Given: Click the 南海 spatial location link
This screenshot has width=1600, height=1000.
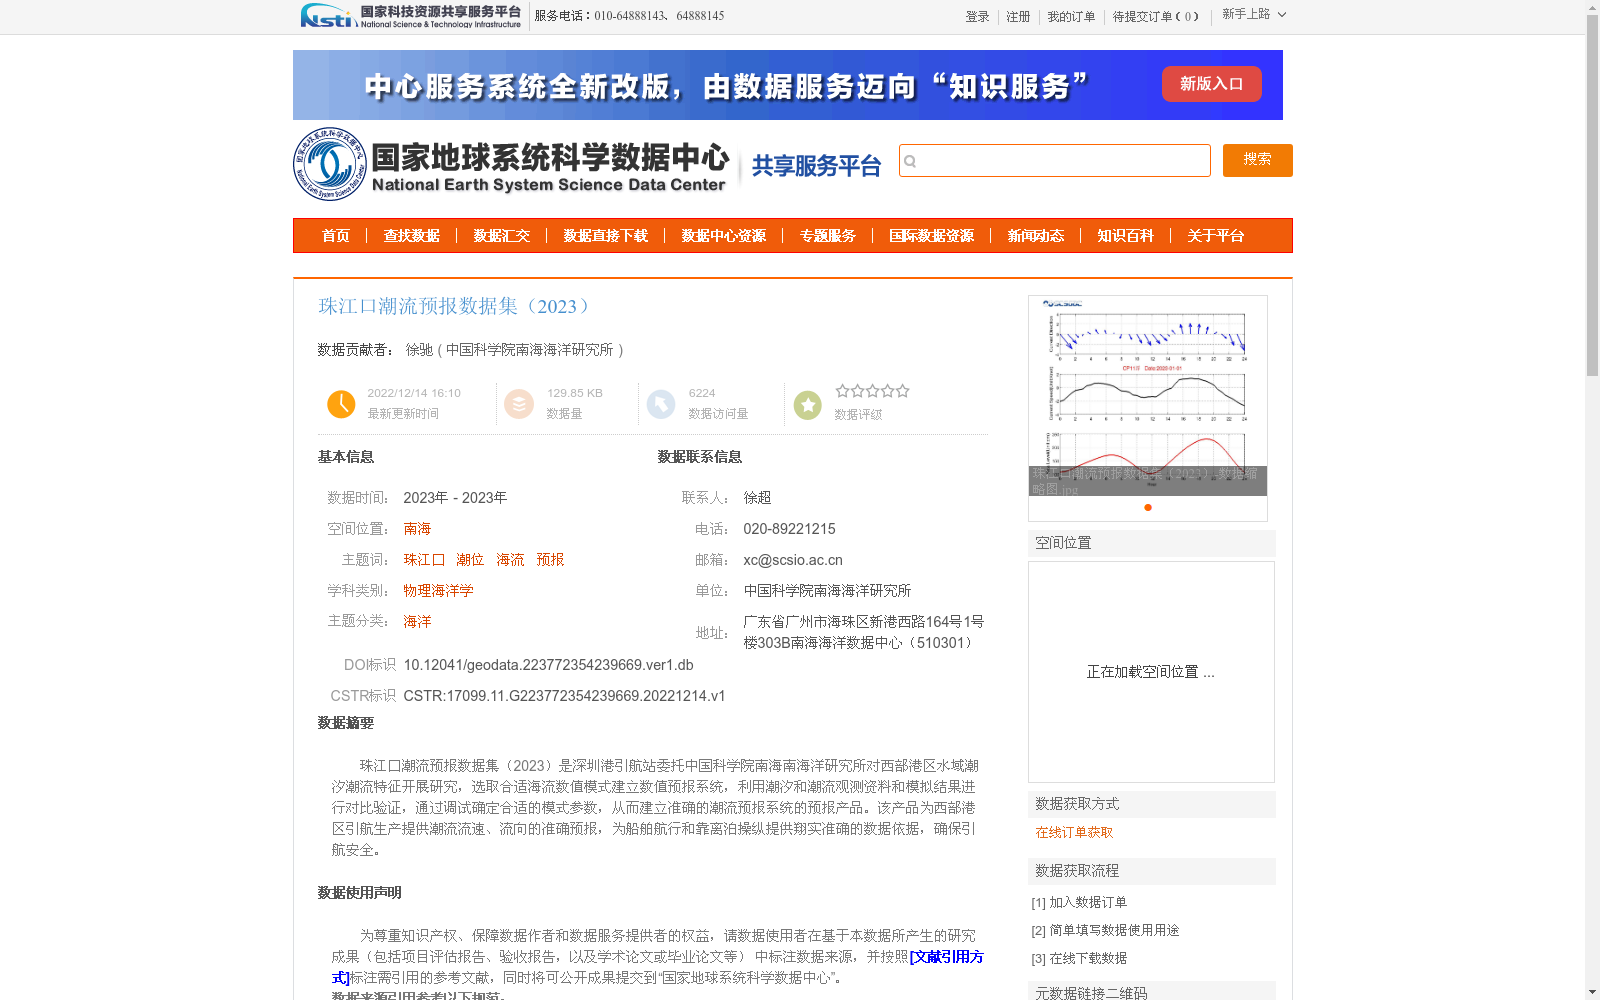Looking at the screenshot, I should (x=417, y=529).
